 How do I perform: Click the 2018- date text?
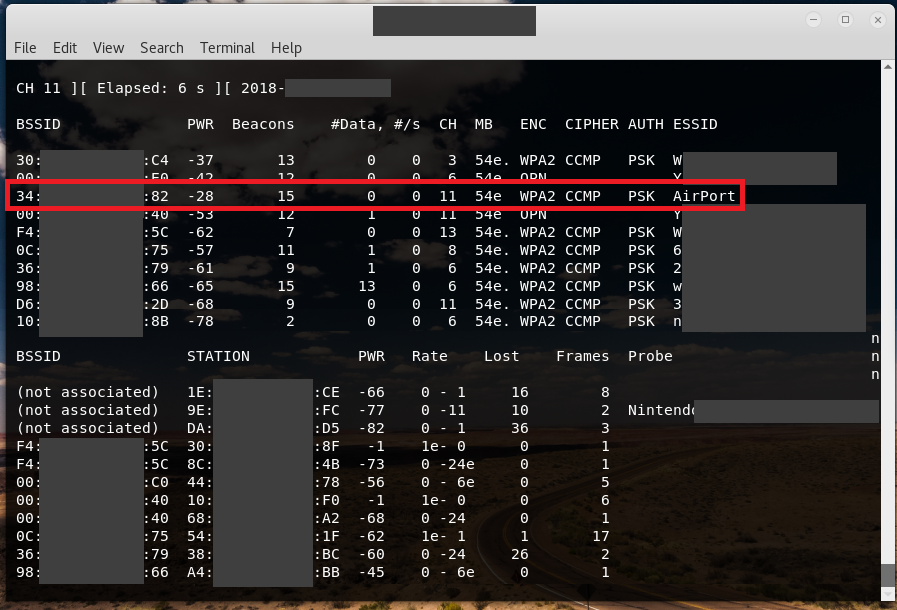click(263, 88)
